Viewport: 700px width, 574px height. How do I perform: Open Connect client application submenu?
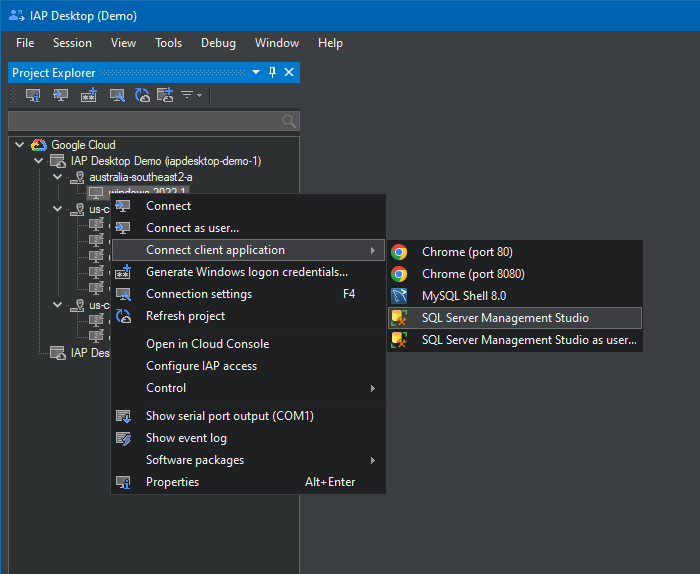[x=248, y=250]
